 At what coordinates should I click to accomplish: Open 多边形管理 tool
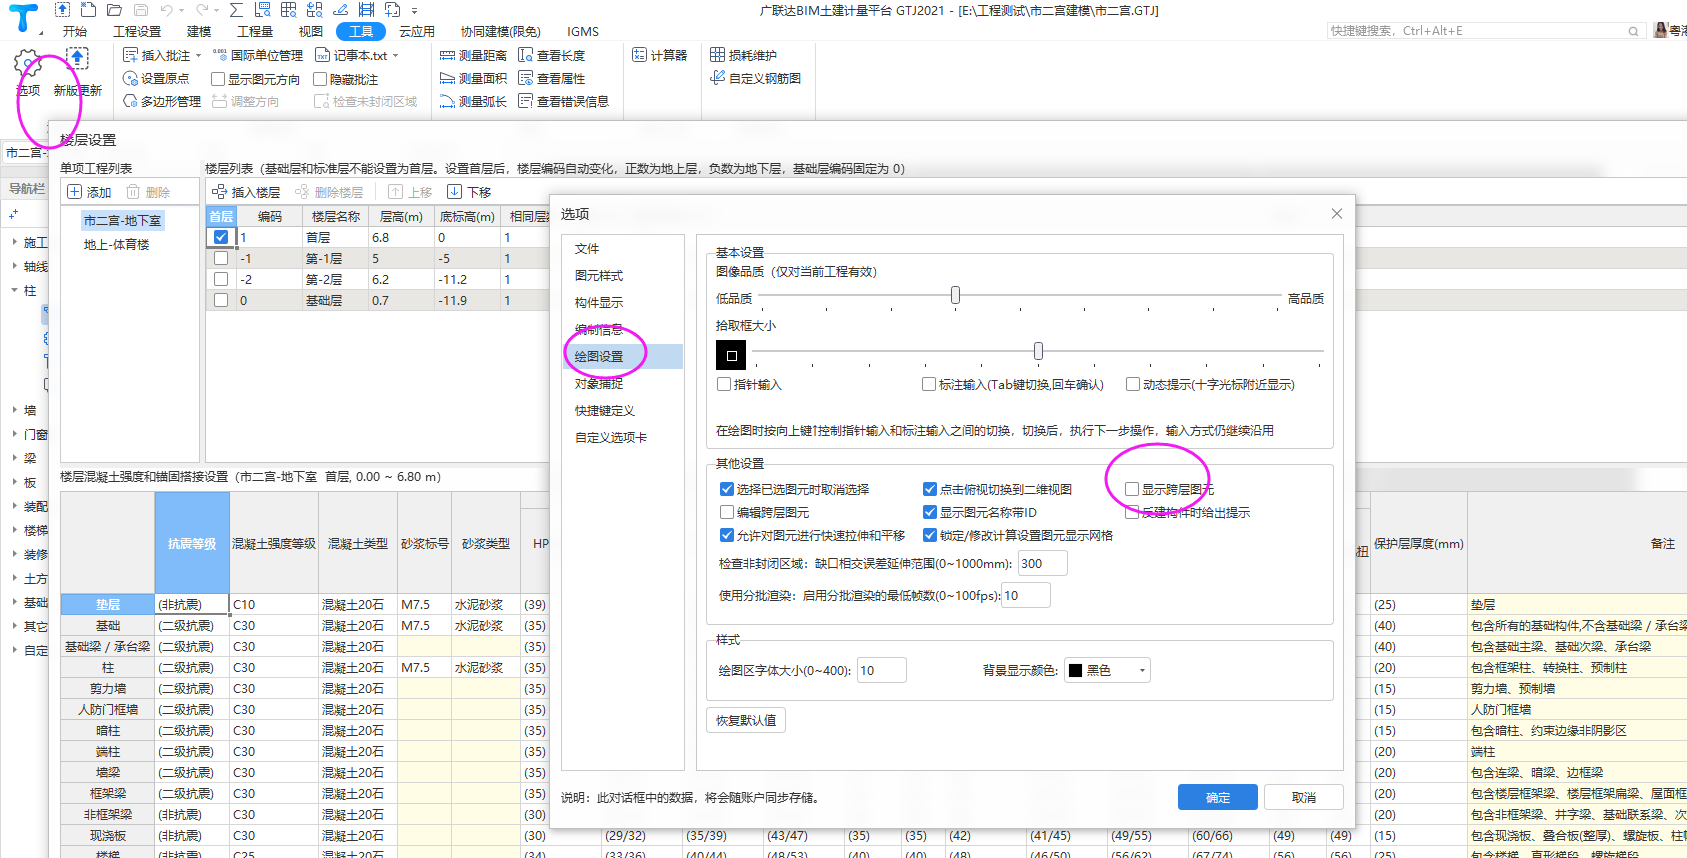click(x=162, y=101)
